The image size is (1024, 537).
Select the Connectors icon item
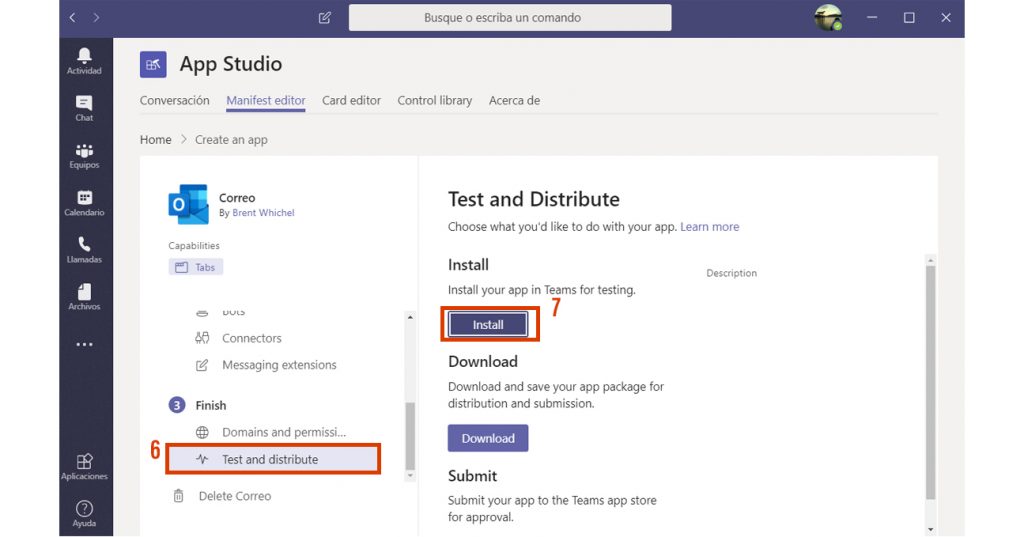238,338
